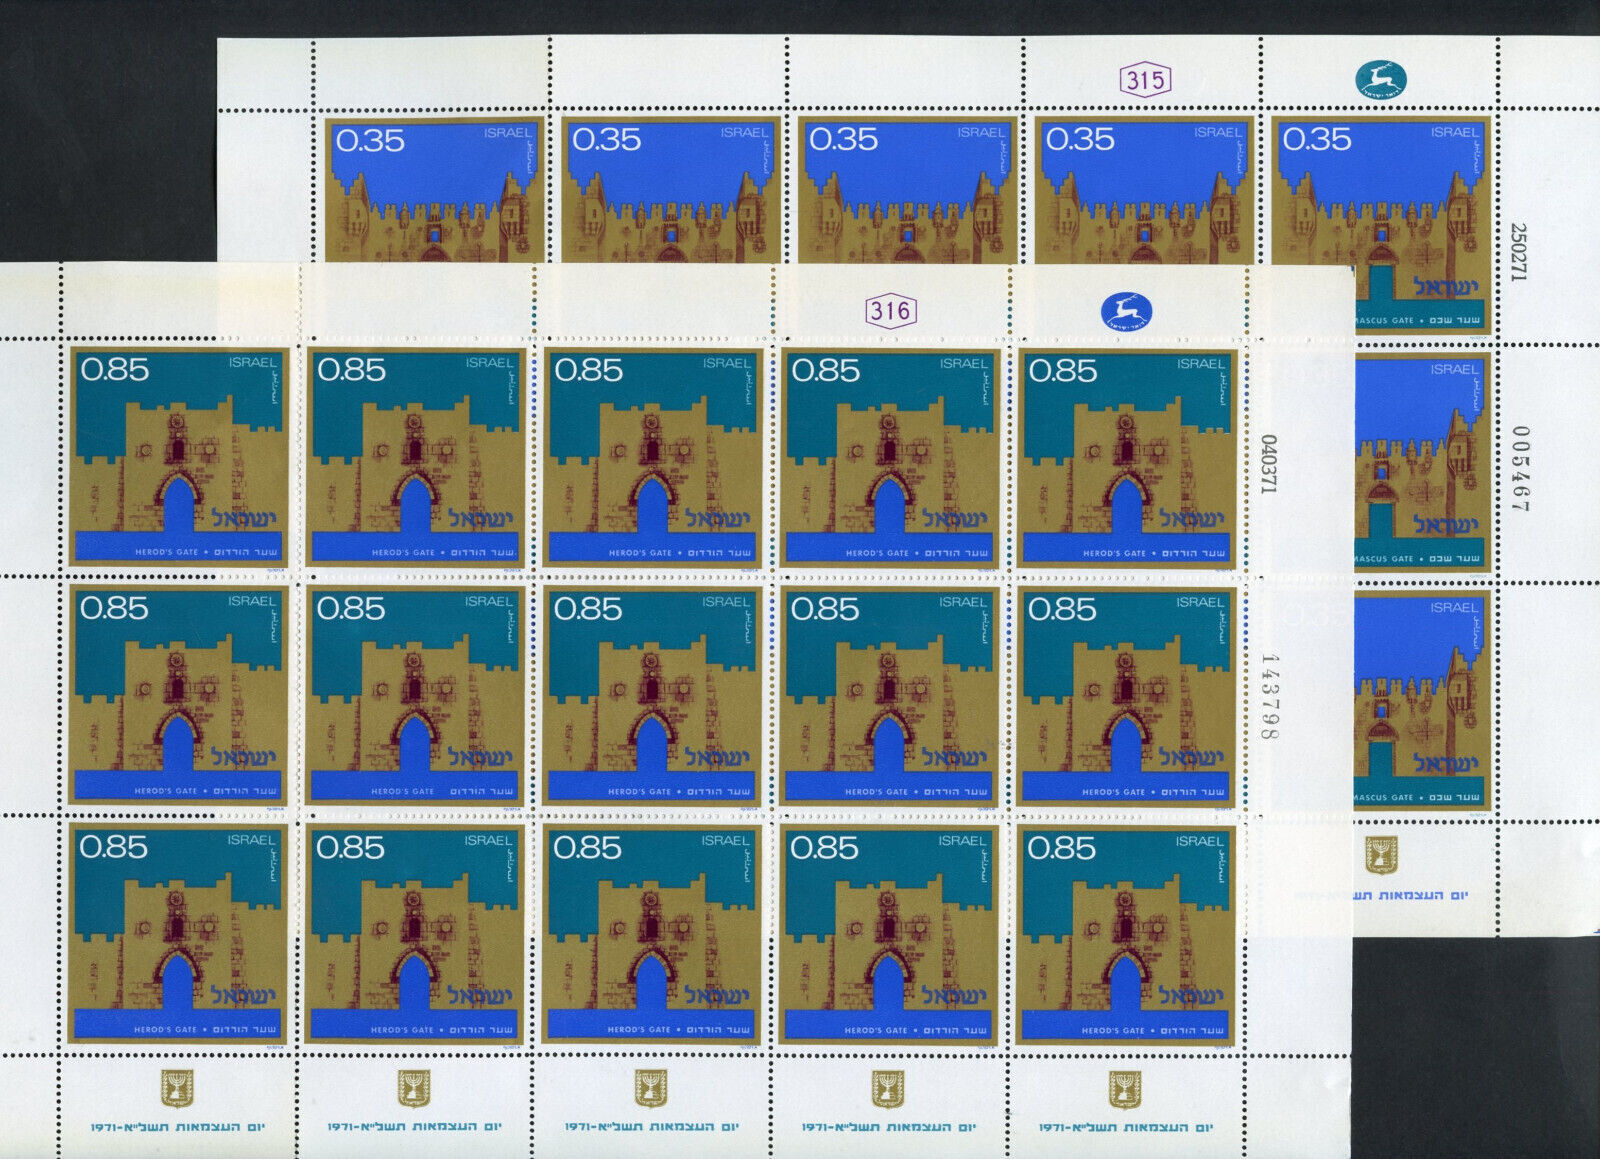Select the serial number 250271
The image size is (1600, 1159).
(x=1517, y=251)
